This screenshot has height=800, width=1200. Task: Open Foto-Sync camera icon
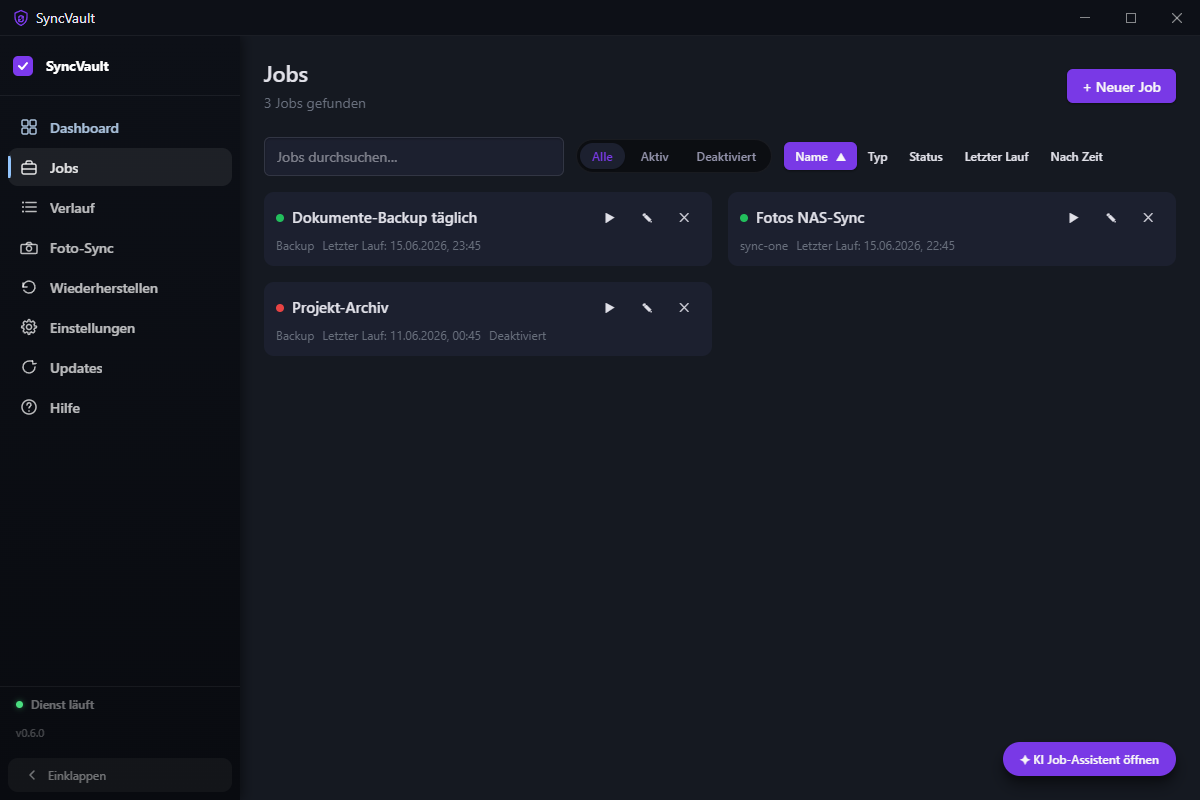click(x=30, y=248)
